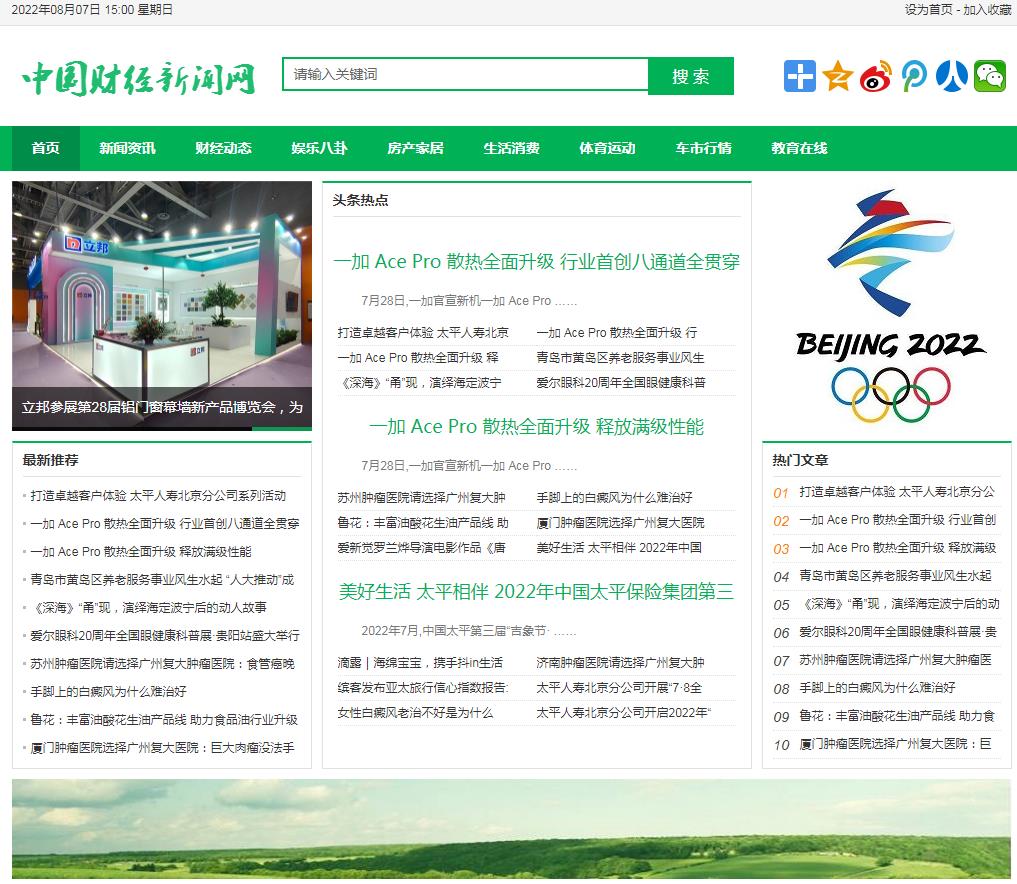Open the 房产家居 navigation tab
Viewport: 1017px width, 884px height.
point(415,148)
